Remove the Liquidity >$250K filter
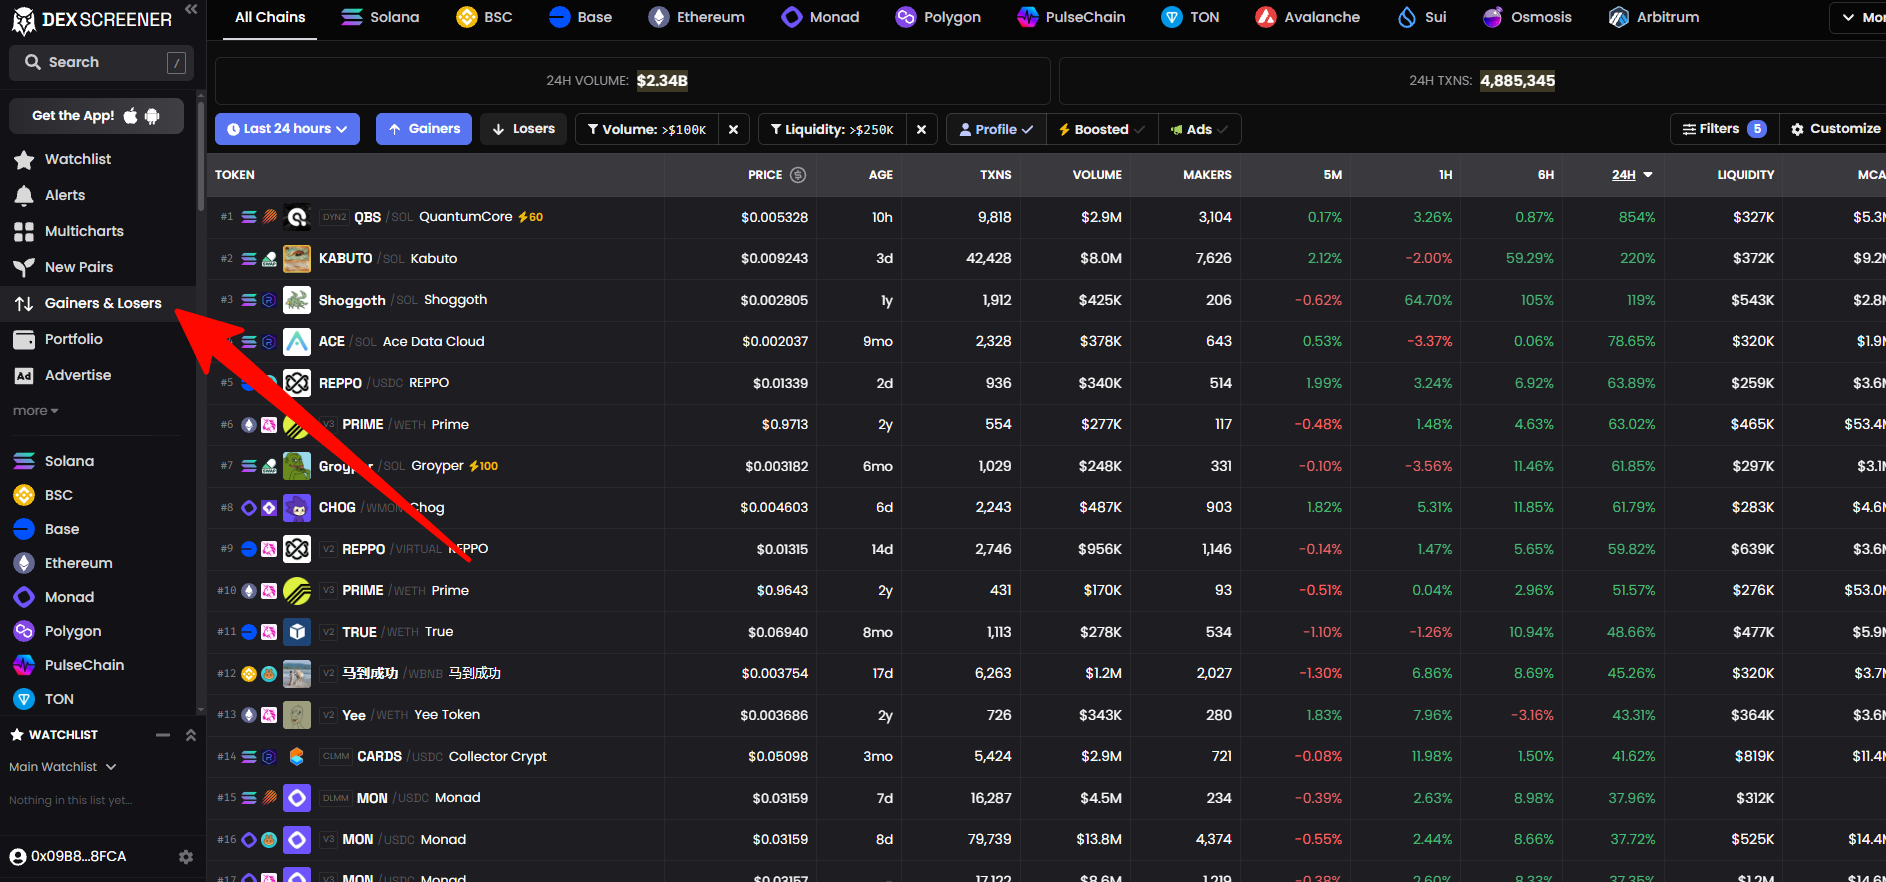 point(921,129)
